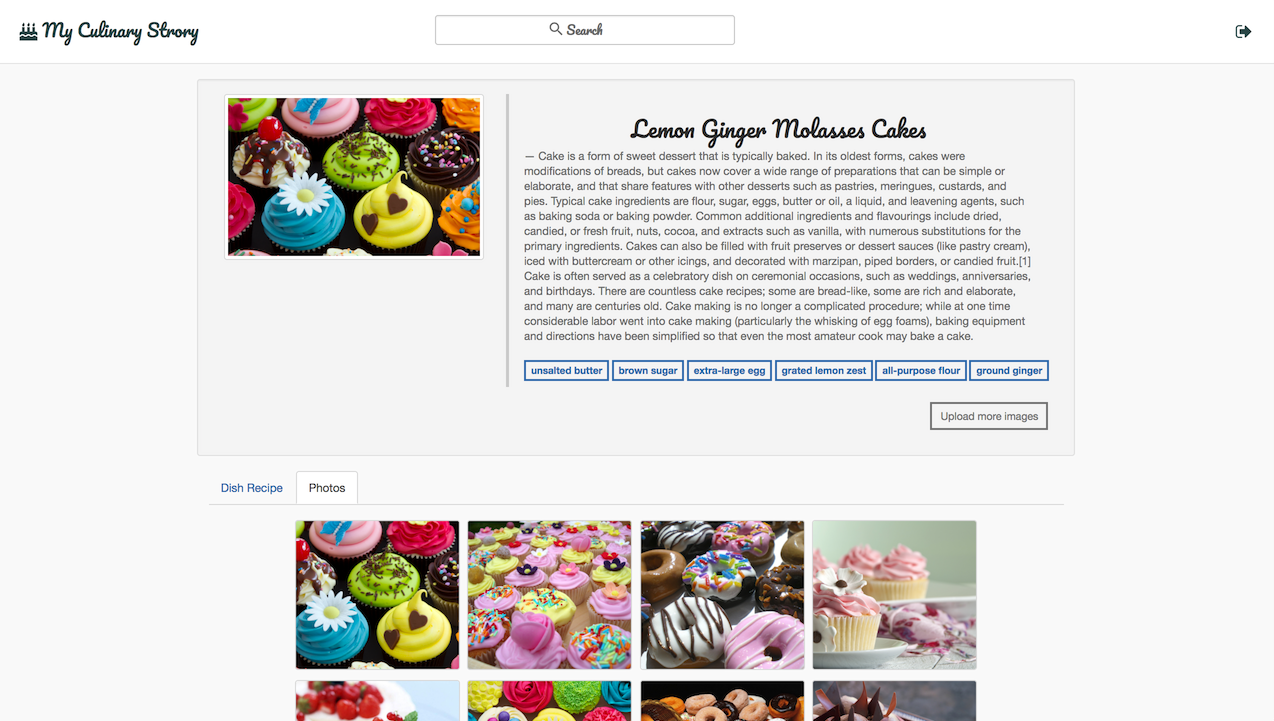Open the strawberry cake photo in second row
The image size is (1274, 721).
coord(377,701)
